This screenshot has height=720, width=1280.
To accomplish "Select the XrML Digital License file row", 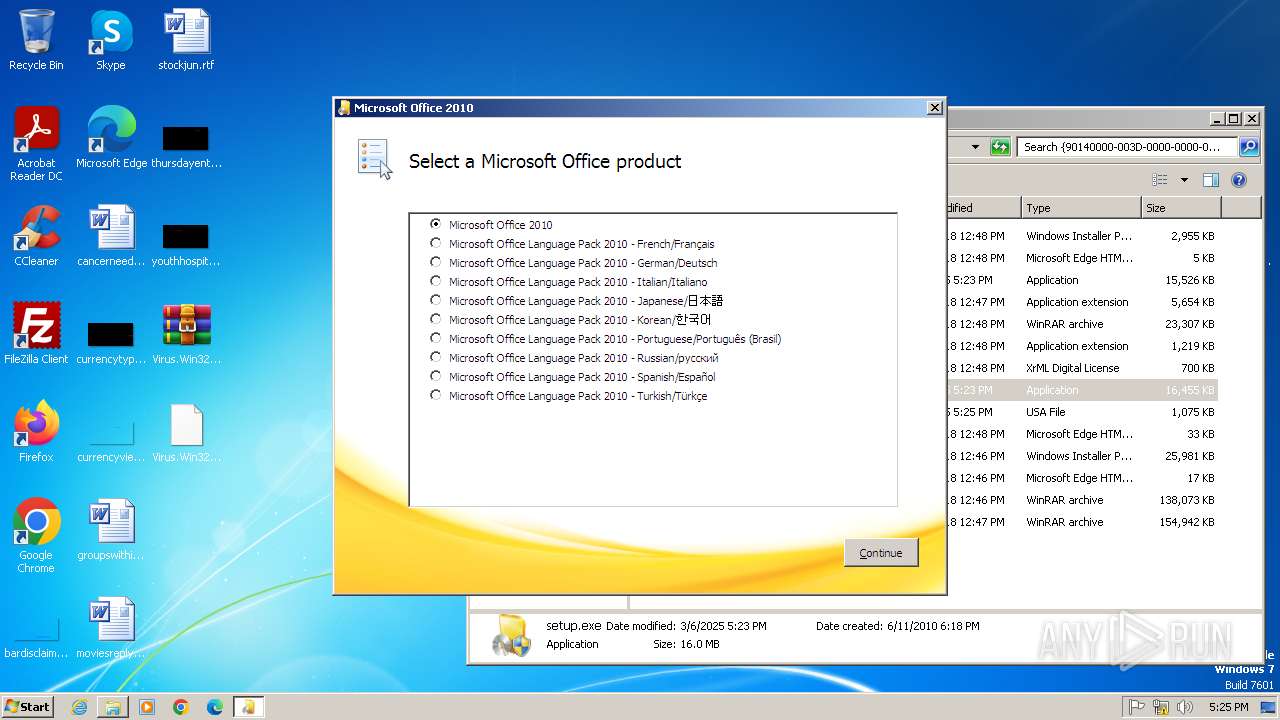I will (x=1082, y=368).
